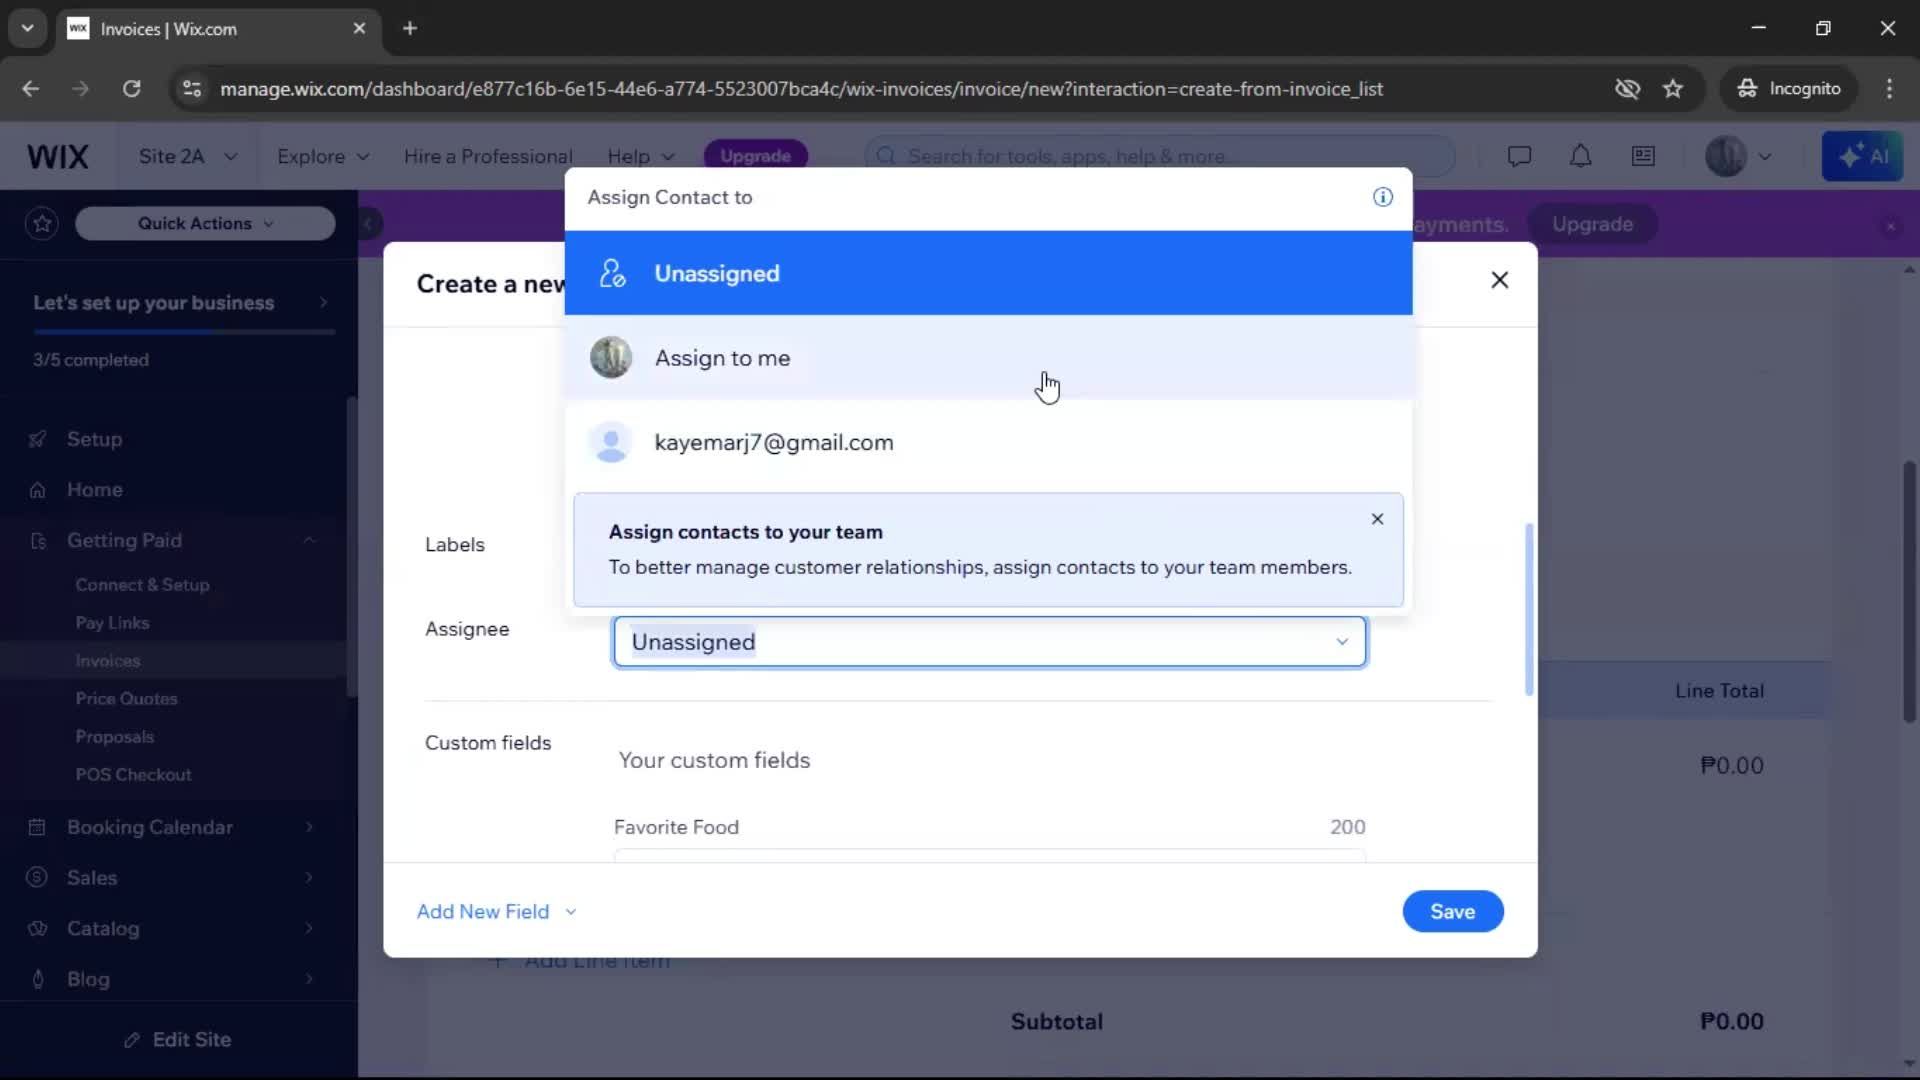Open Connect & Setup
Screen dimensions: 1920x1080
142,585
